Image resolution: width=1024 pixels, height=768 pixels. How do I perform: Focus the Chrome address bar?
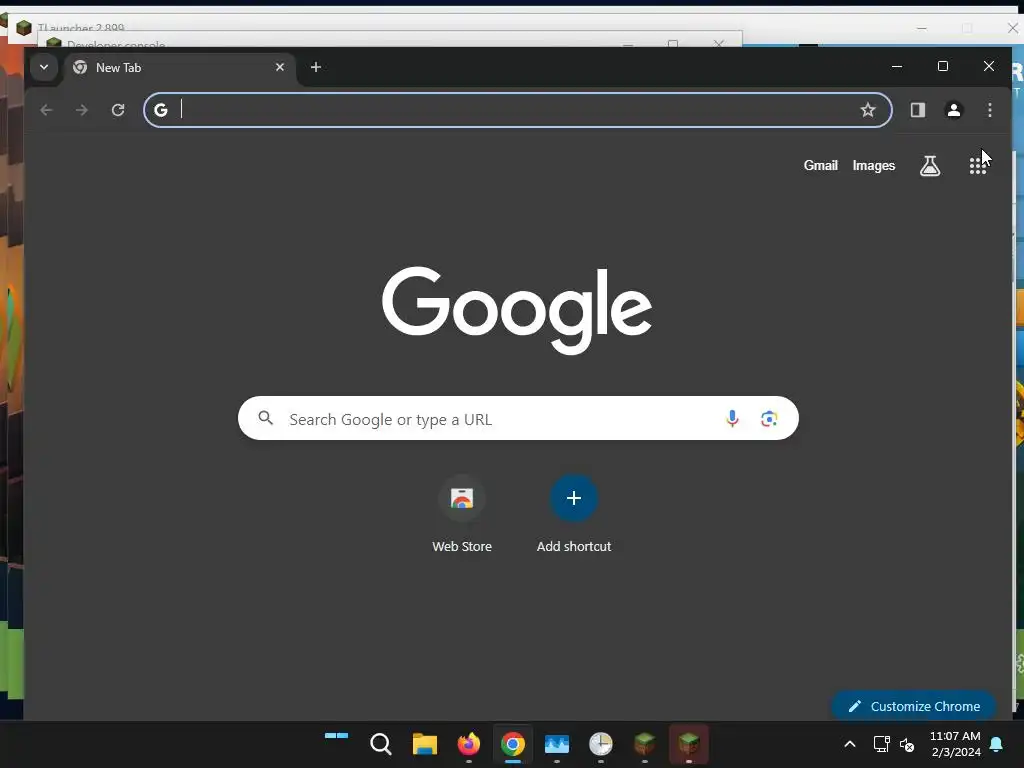[x=517, y=110]
